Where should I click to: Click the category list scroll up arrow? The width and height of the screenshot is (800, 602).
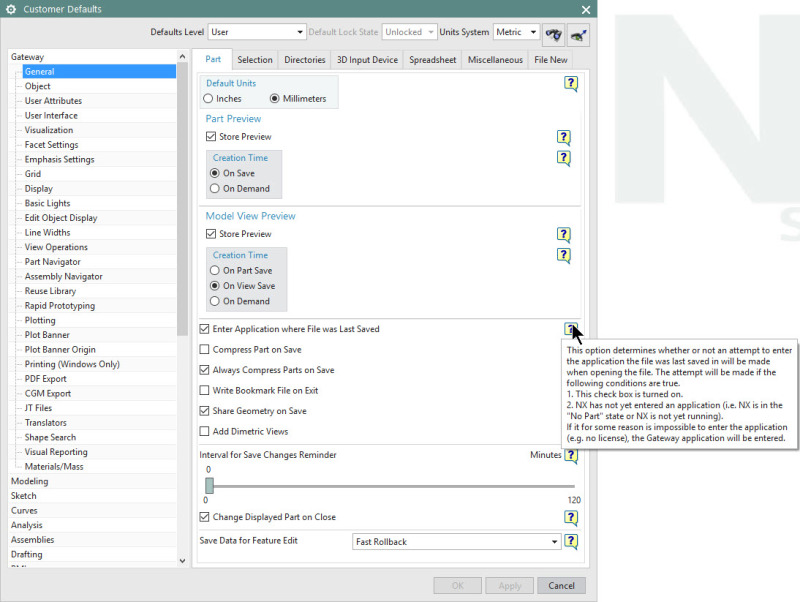click(183, 56)
